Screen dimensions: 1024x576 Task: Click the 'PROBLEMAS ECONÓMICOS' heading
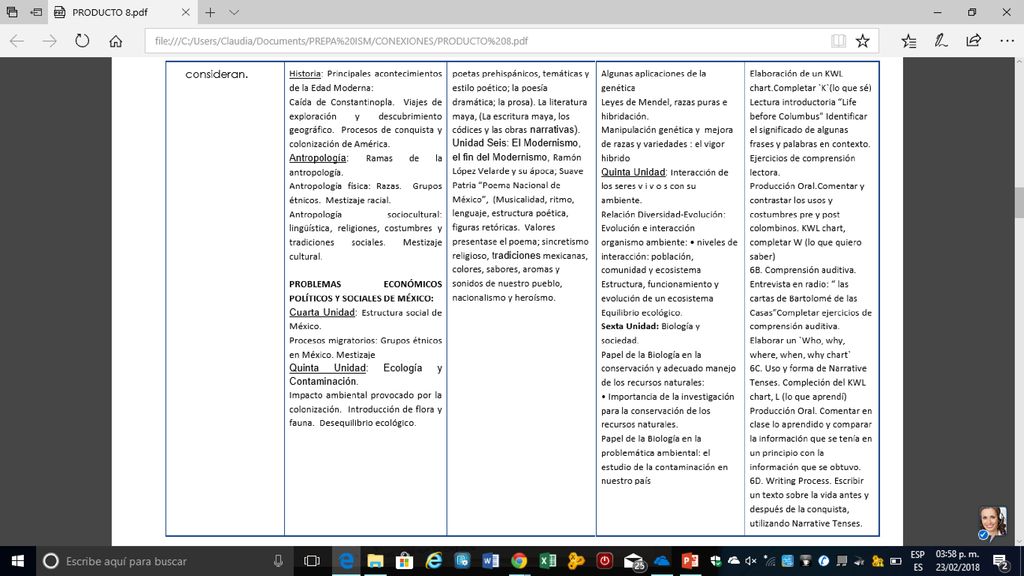[x=366, y=284]
